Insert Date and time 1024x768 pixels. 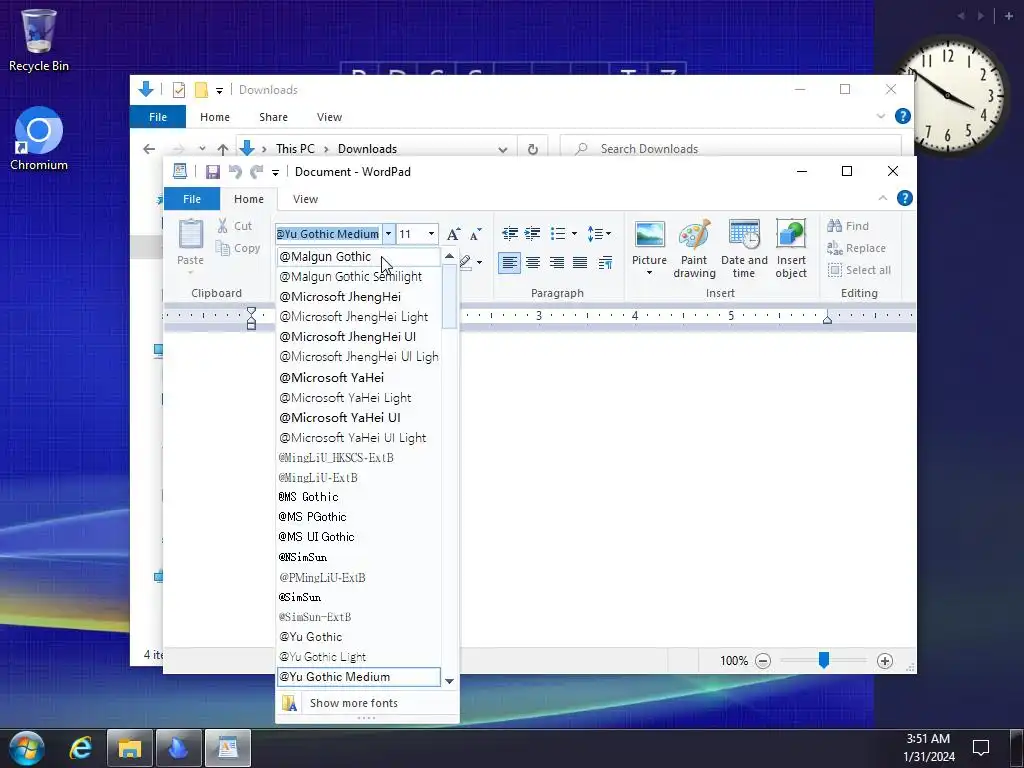744,249
